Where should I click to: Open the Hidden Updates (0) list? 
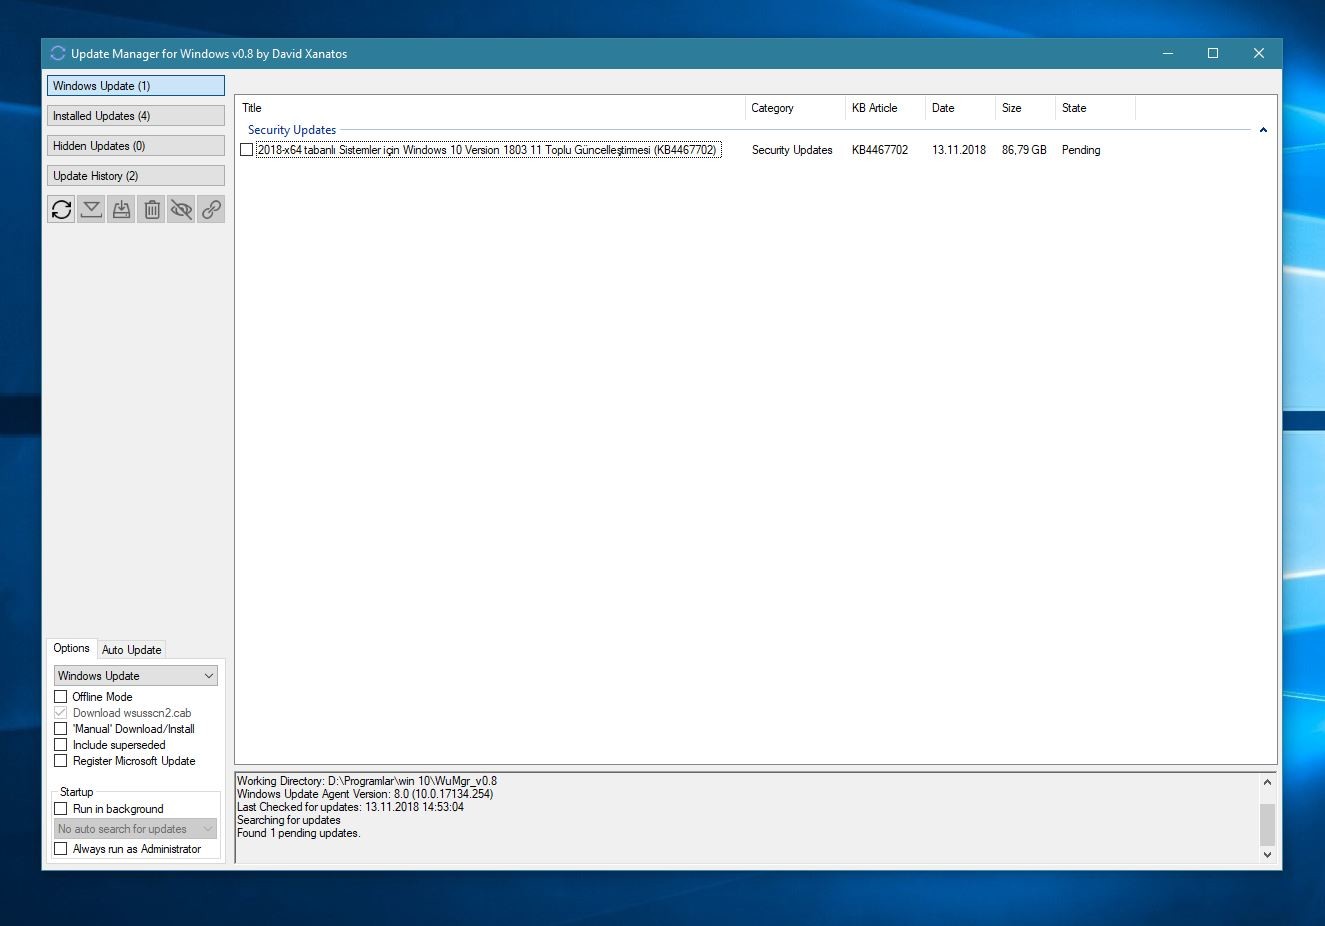pos(136,146)
